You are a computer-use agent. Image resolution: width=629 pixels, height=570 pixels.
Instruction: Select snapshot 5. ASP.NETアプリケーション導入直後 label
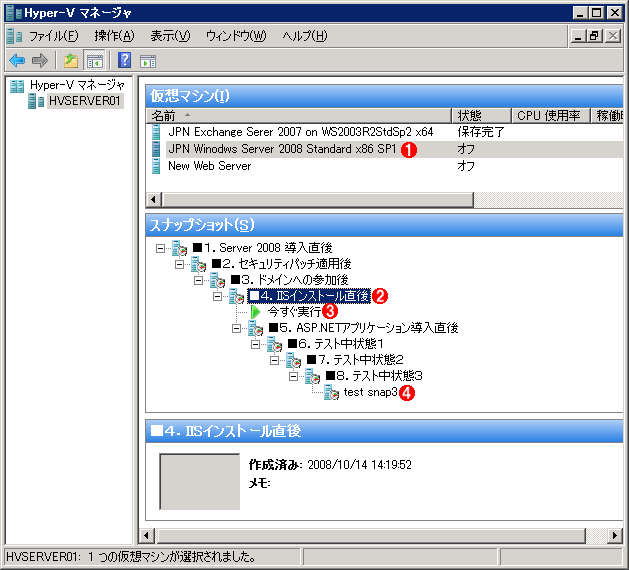pyautogui.click(x=363, y=329)
